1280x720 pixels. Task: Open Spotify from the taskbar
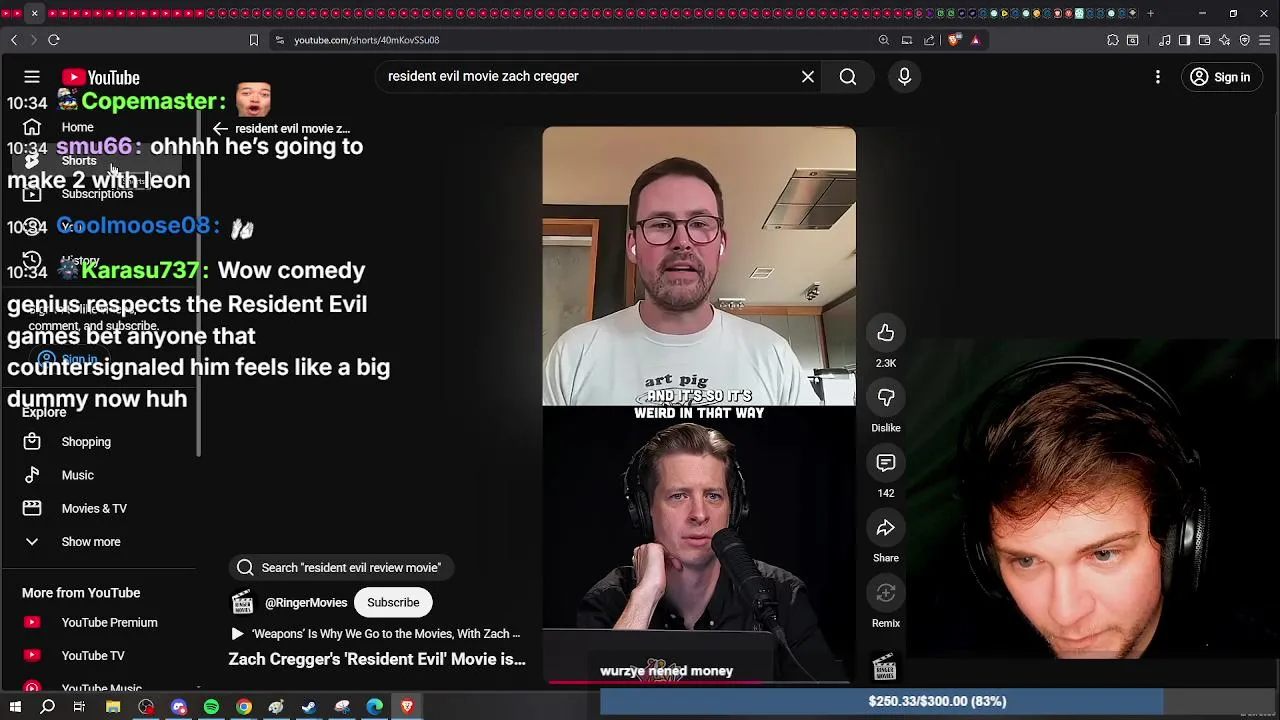[x=211, y=707]
